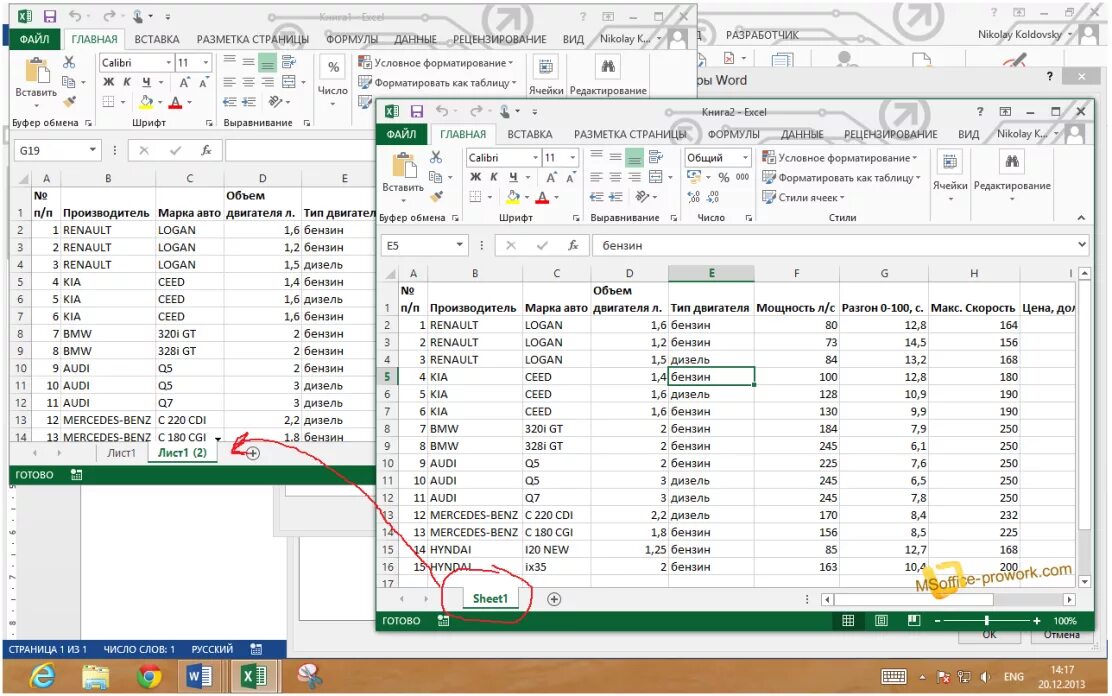Open name box dropdown showing G19
Screen dimensions: 1112x696
[92, 150]
